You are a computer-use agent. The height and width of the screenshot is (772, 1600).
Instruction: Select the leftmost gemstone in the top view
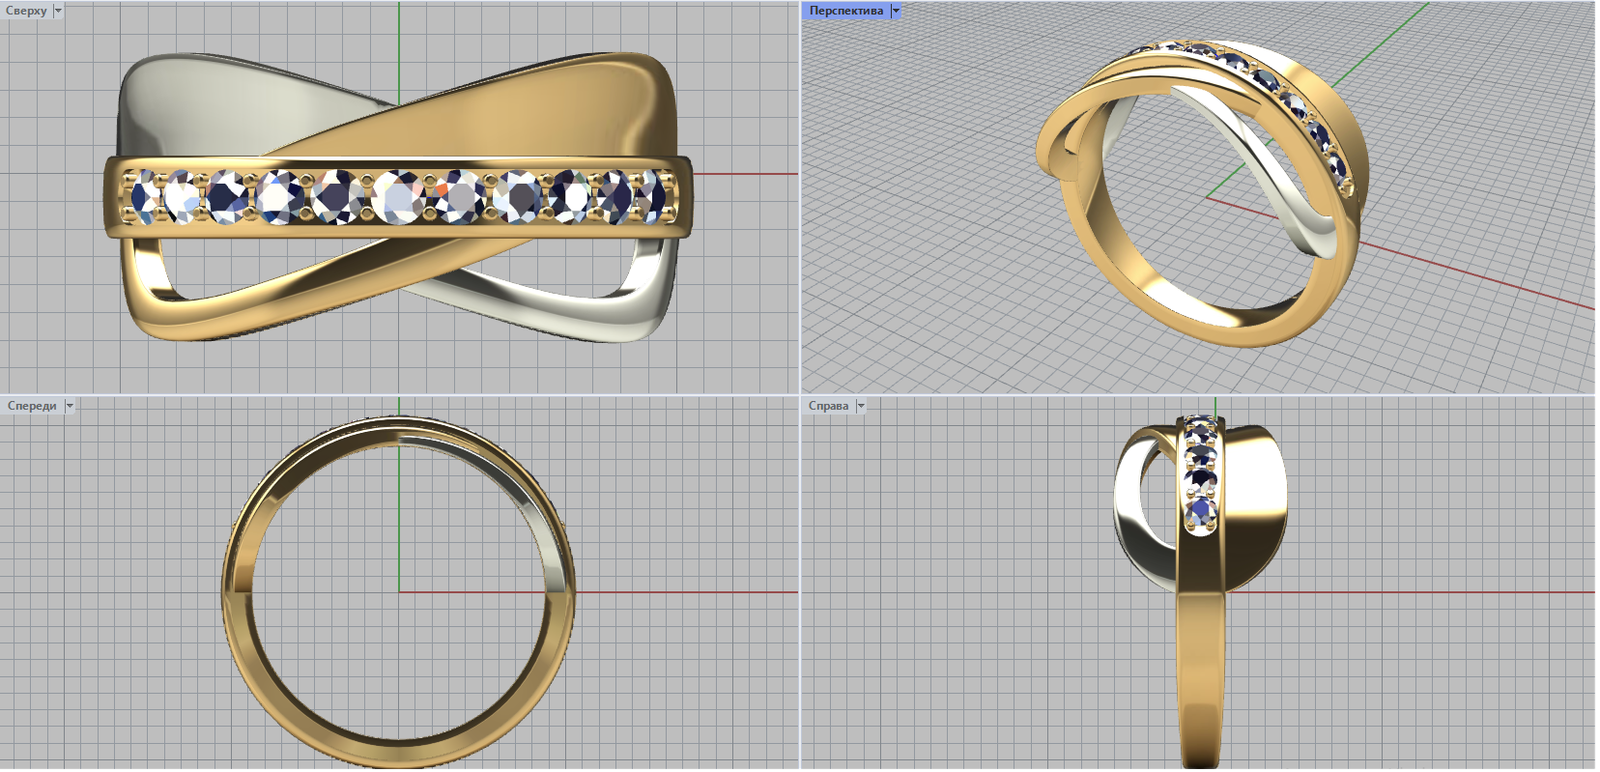point(145,196)
